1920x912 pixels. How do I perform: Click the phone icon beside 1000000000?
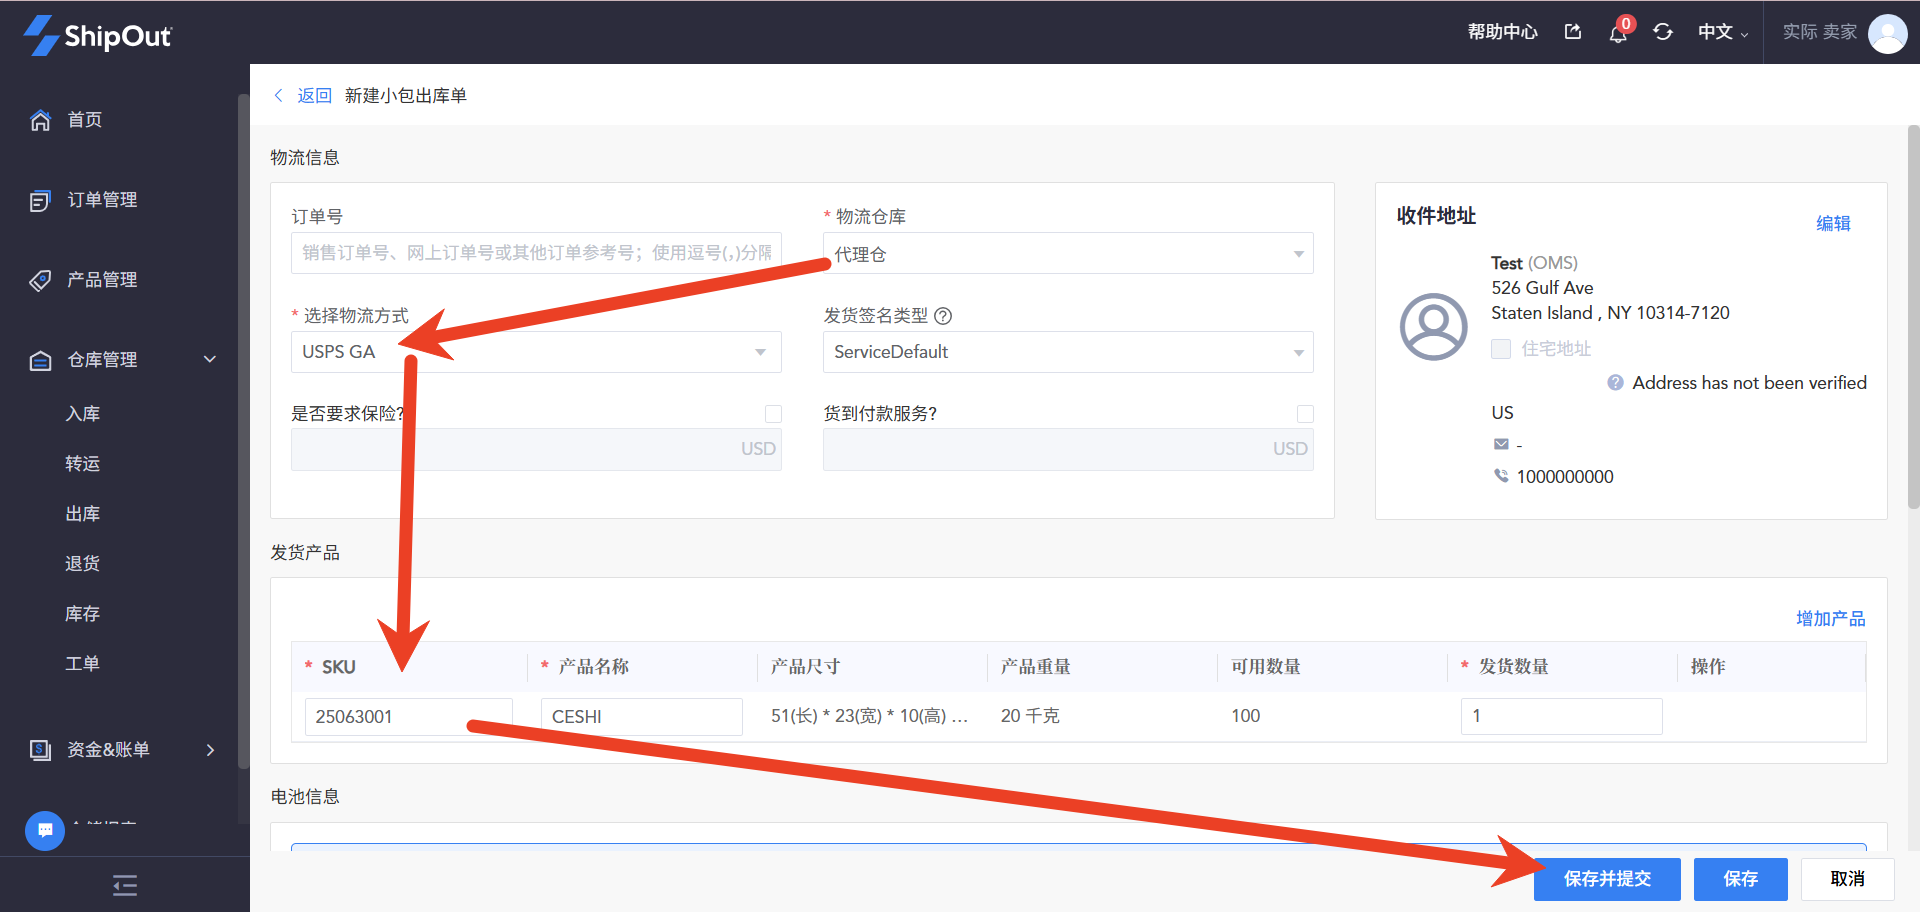(x=1501, y=476)
